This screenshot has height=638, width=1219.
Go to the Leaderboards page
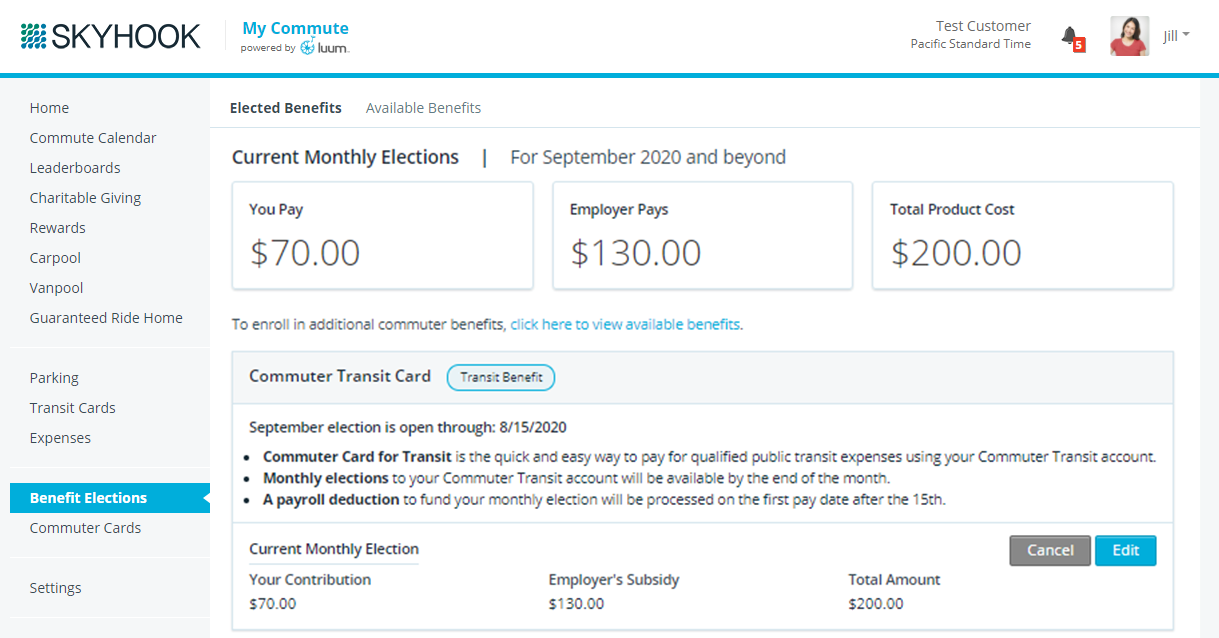pos(75,168)
